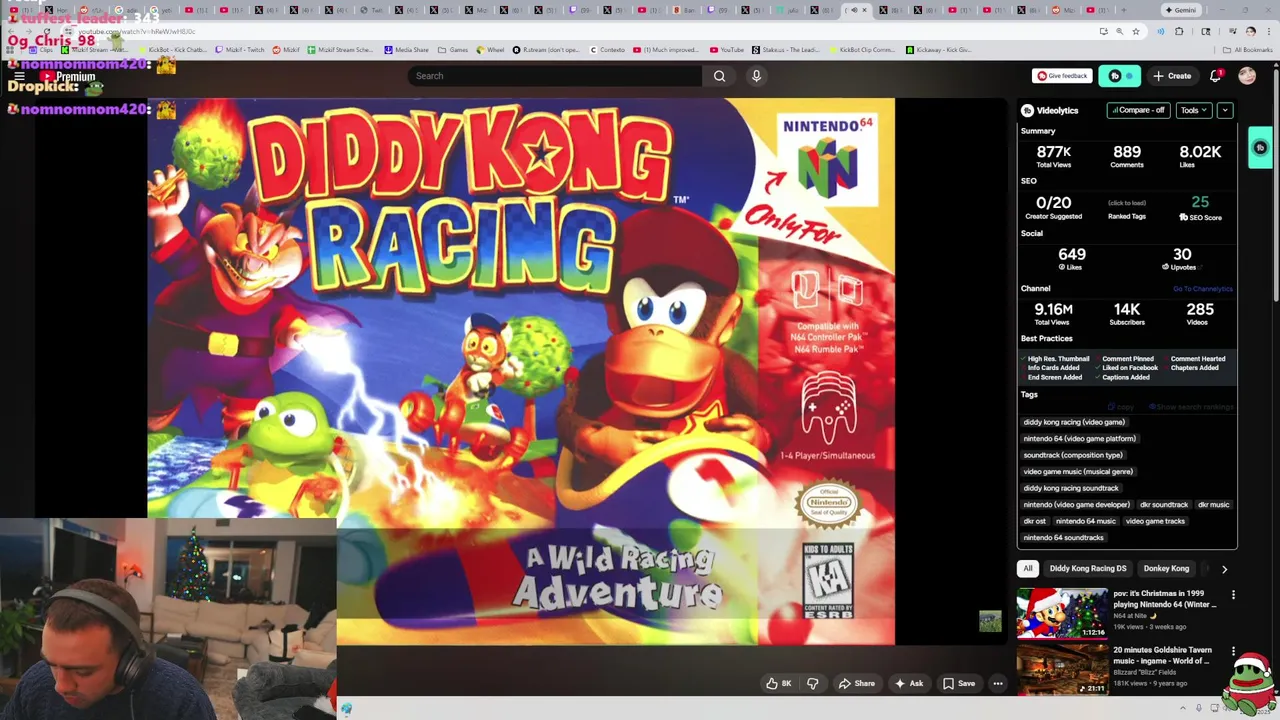Click the Save button

click(959, 684)
